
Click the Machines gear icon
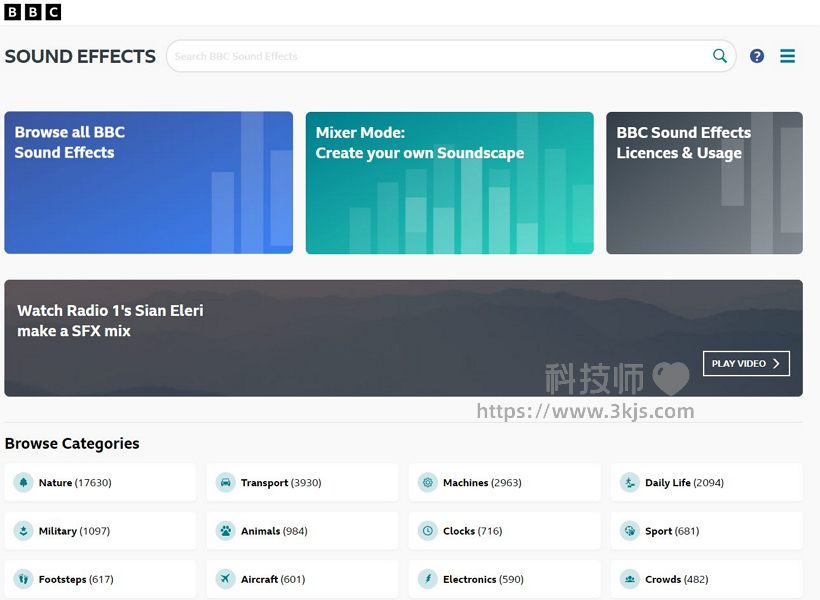click(x=427, y=482)
